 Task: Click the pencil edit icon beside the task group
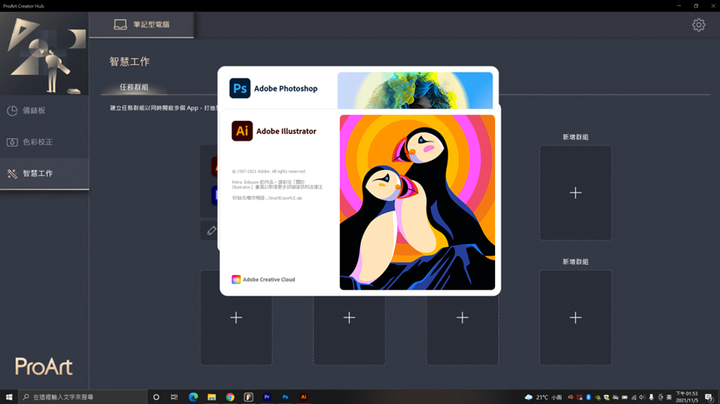pos(211,230)
